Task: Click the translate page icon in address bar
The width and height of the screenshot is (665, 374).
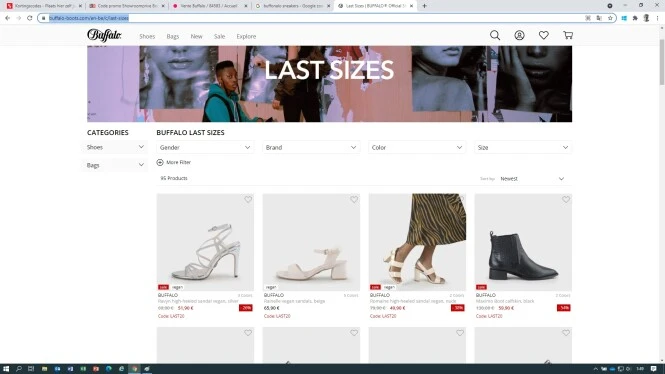Action: click(599, 18)
